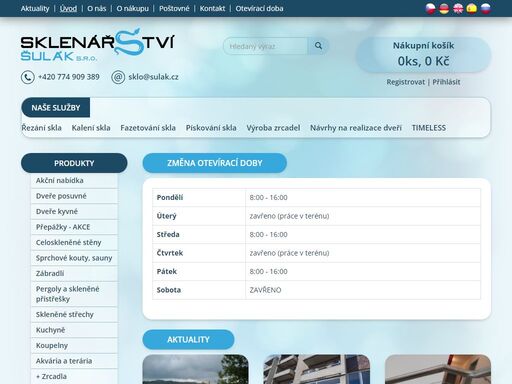Select Úterý closed hours text

289,216
